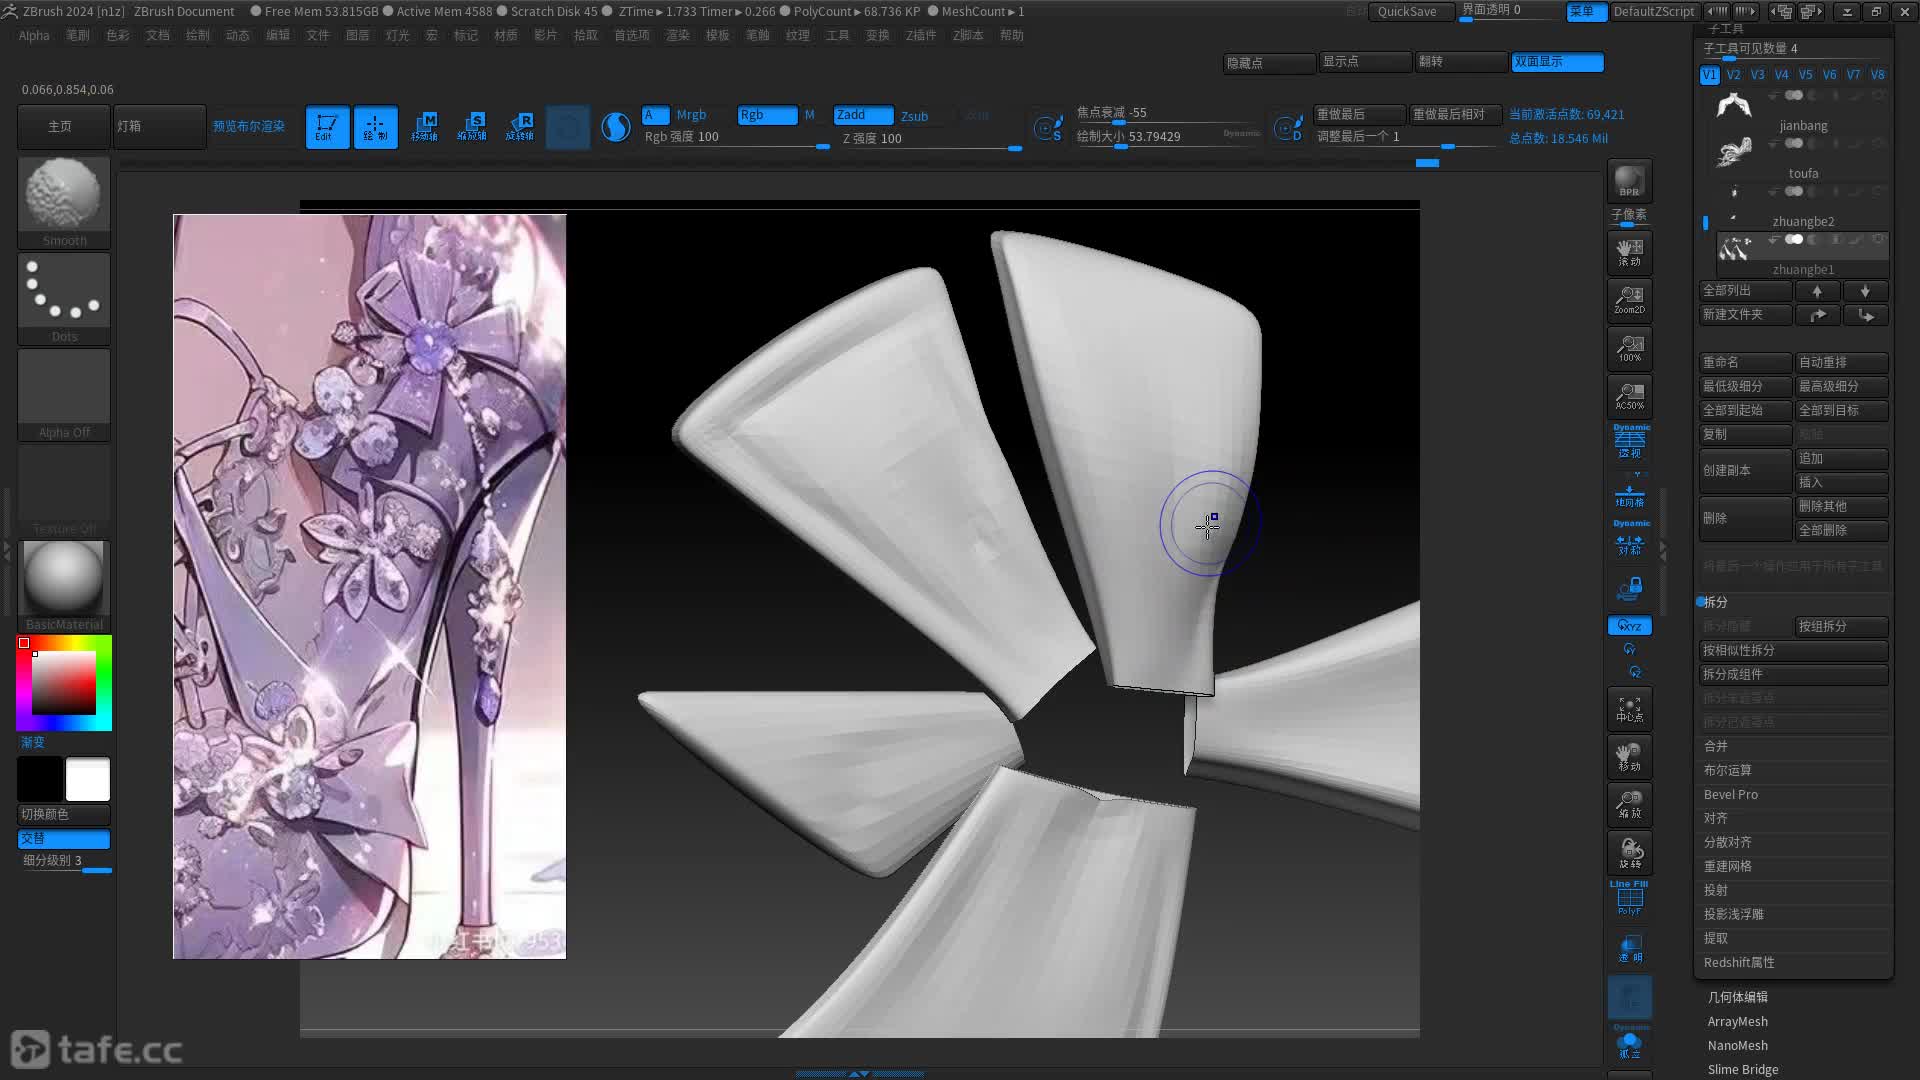Expand the 合并 merge section
This screenshot has height=1080, width=1920.
pyautogui.click(x=1716, y=746)
